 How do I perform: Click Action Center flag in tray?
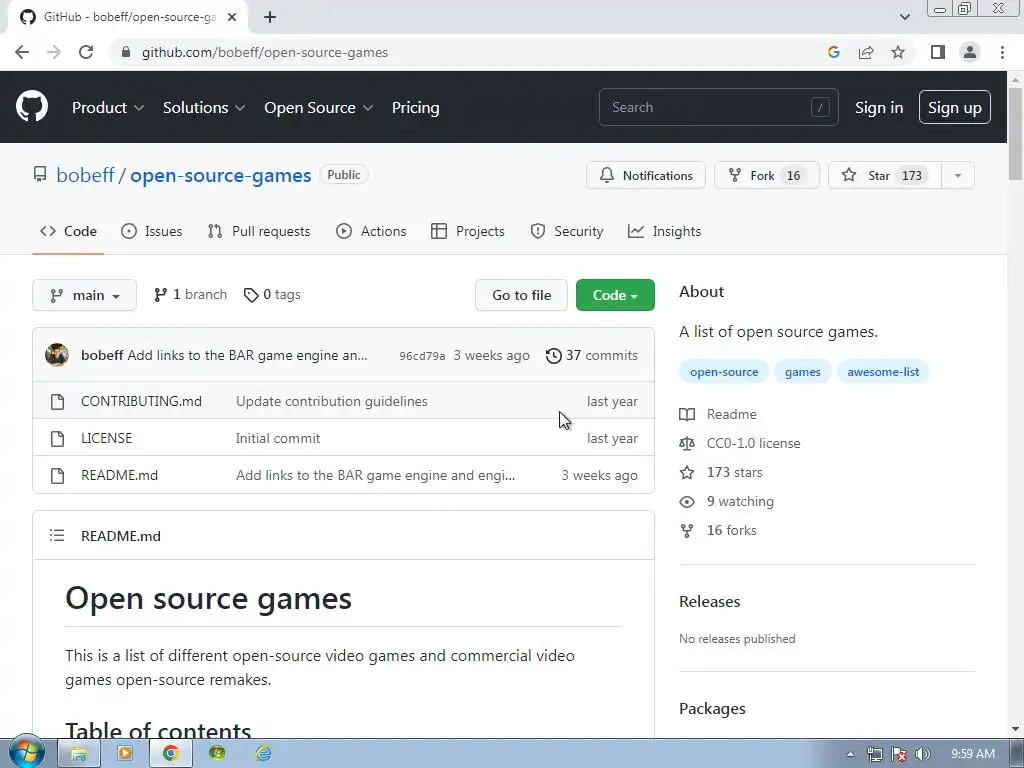click(x=899, y=754)
